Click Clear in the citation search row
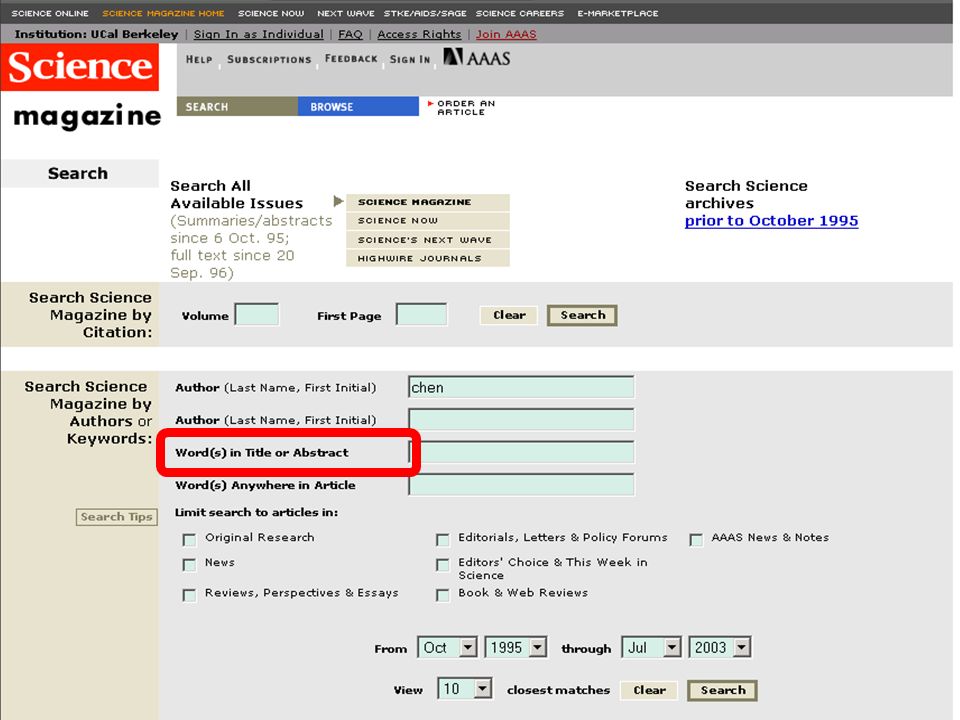The width and height of the screenshot is (960, 720). (x=509, y=315)
